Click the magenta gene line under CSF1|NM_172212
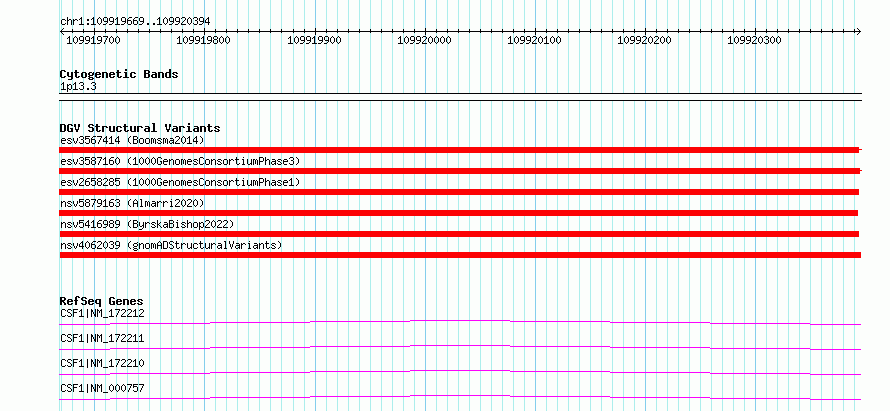Image resolution: width=890 pixels, height=411 pixels. 460,322
